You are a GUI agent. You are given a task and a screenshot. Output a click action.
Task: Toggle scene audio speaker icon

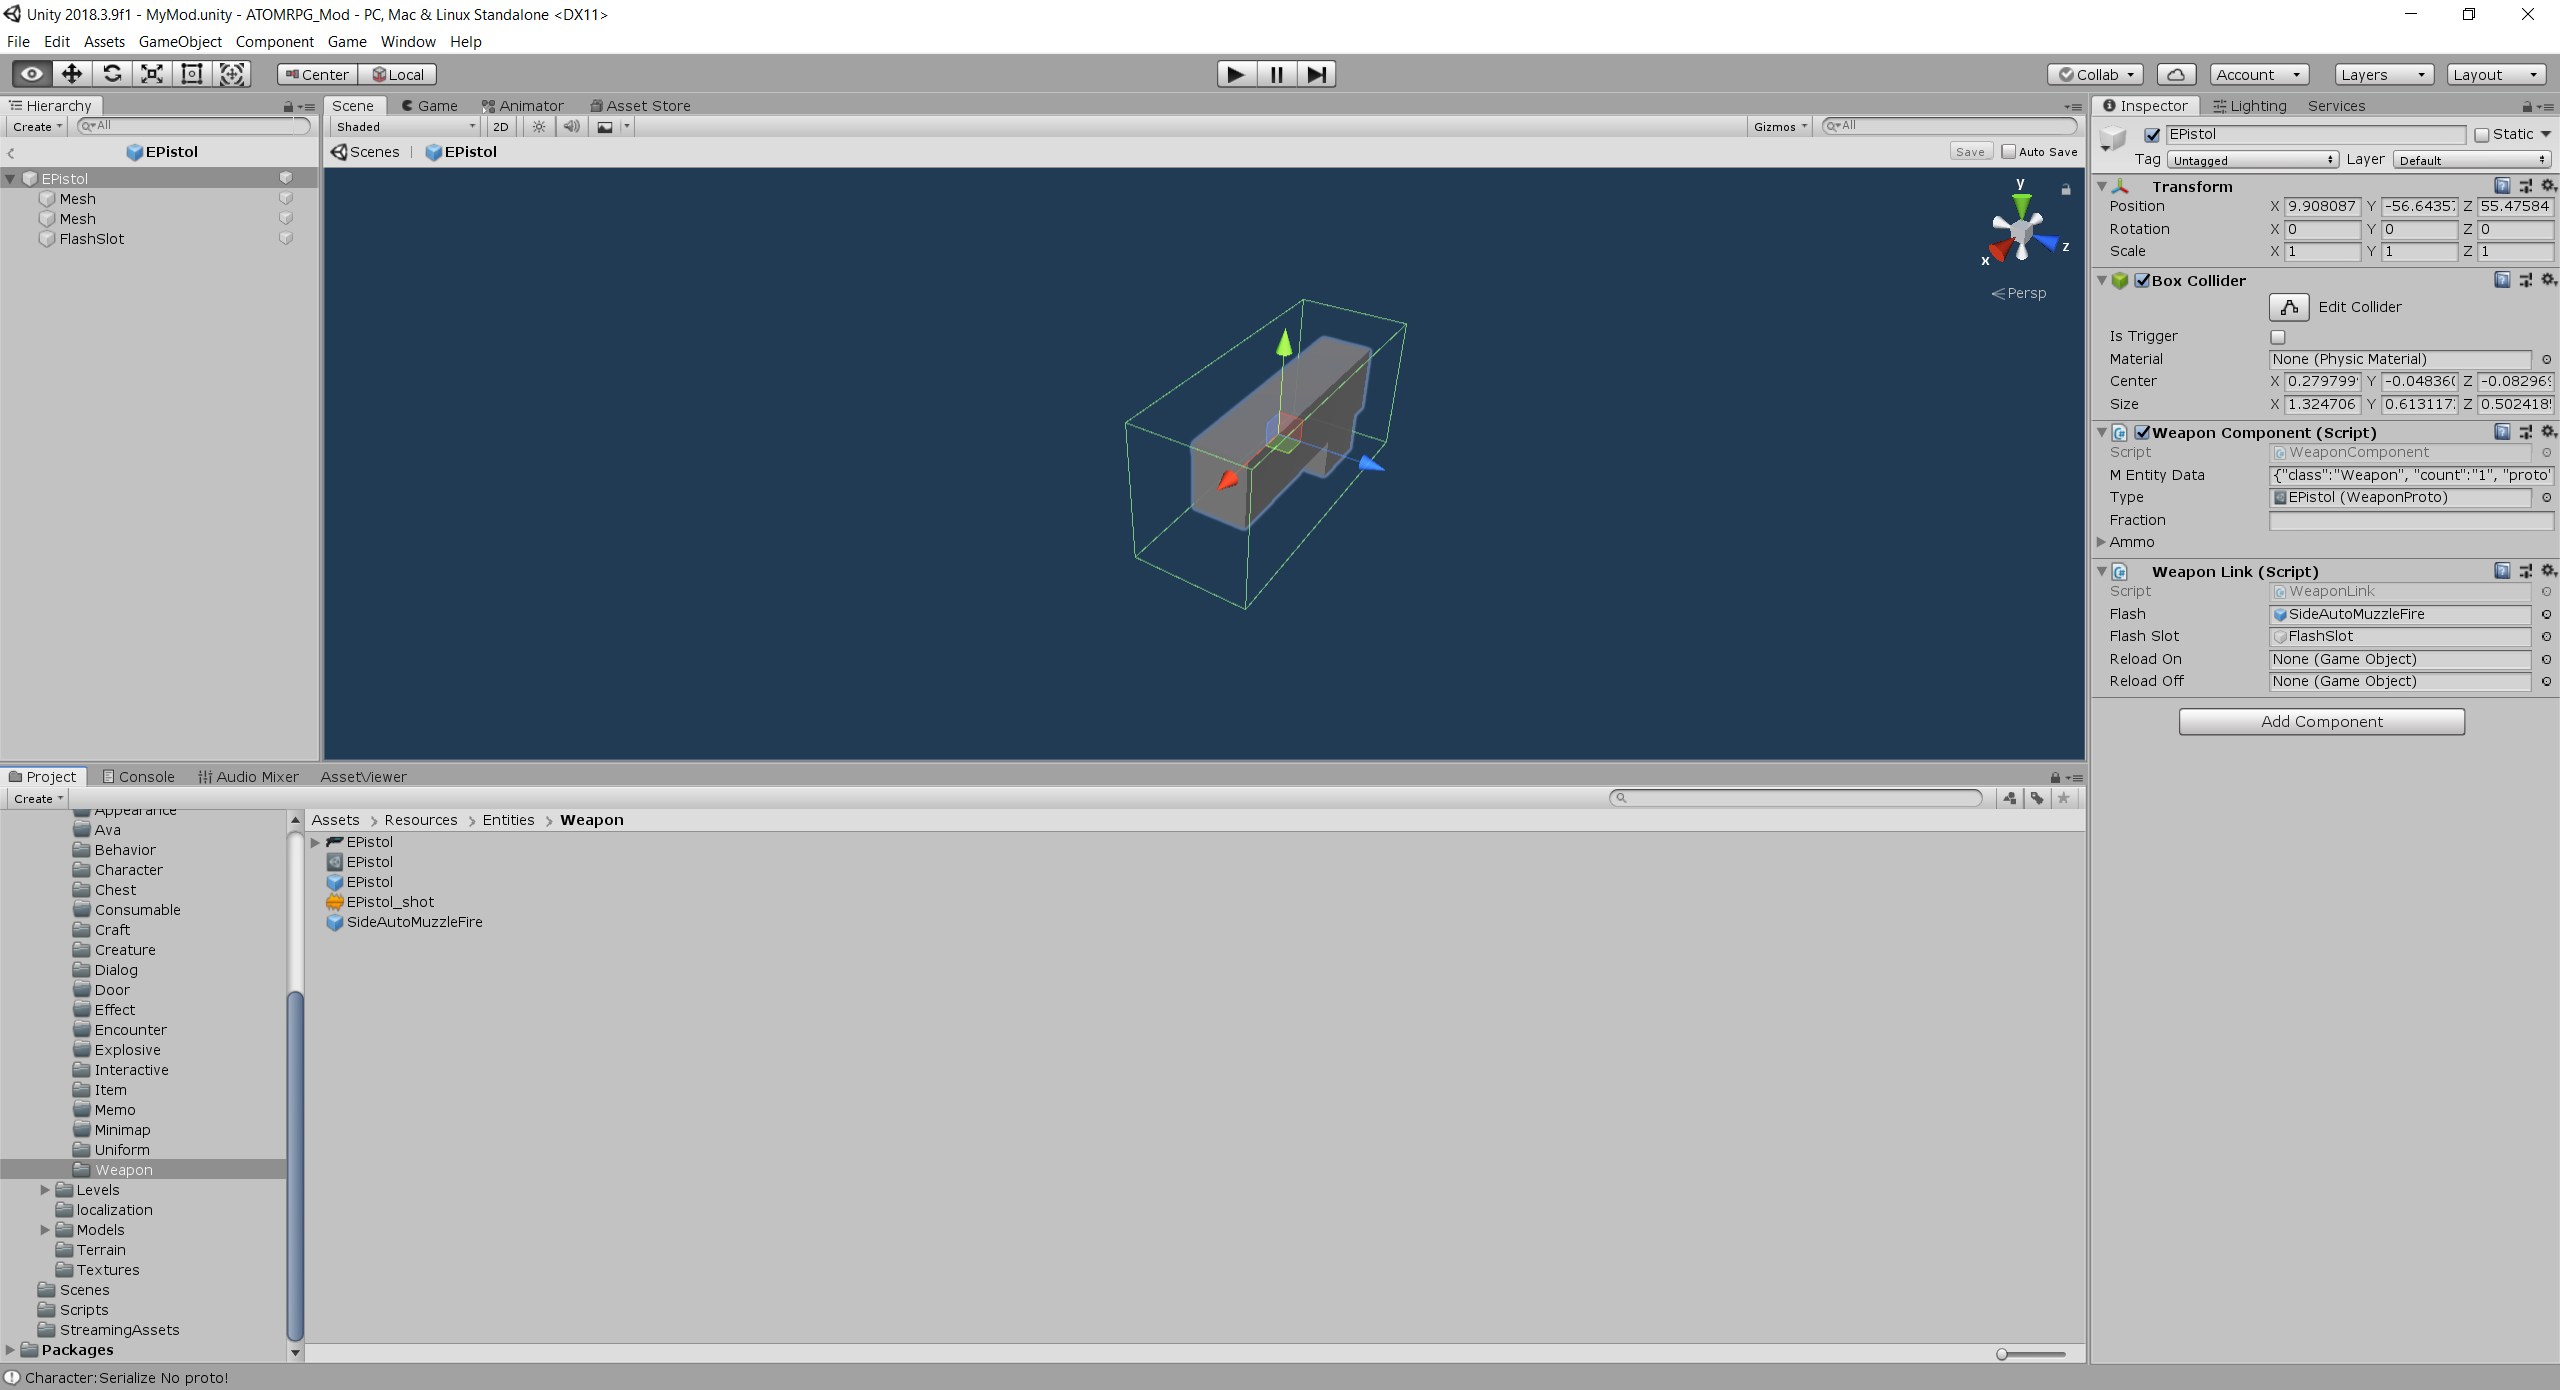[571, 127]
